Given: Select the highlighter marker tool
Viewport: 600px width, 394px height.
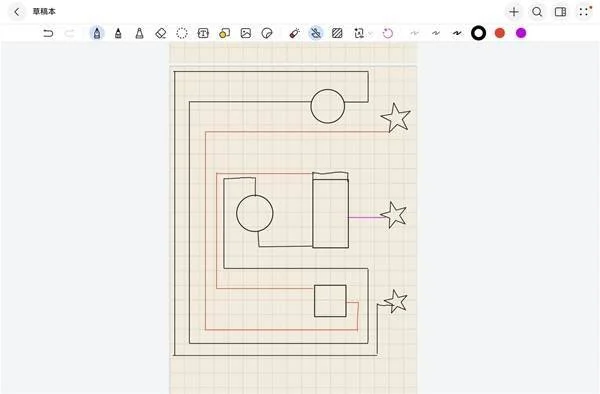Looking at the screenshot, I should (140, 33).
